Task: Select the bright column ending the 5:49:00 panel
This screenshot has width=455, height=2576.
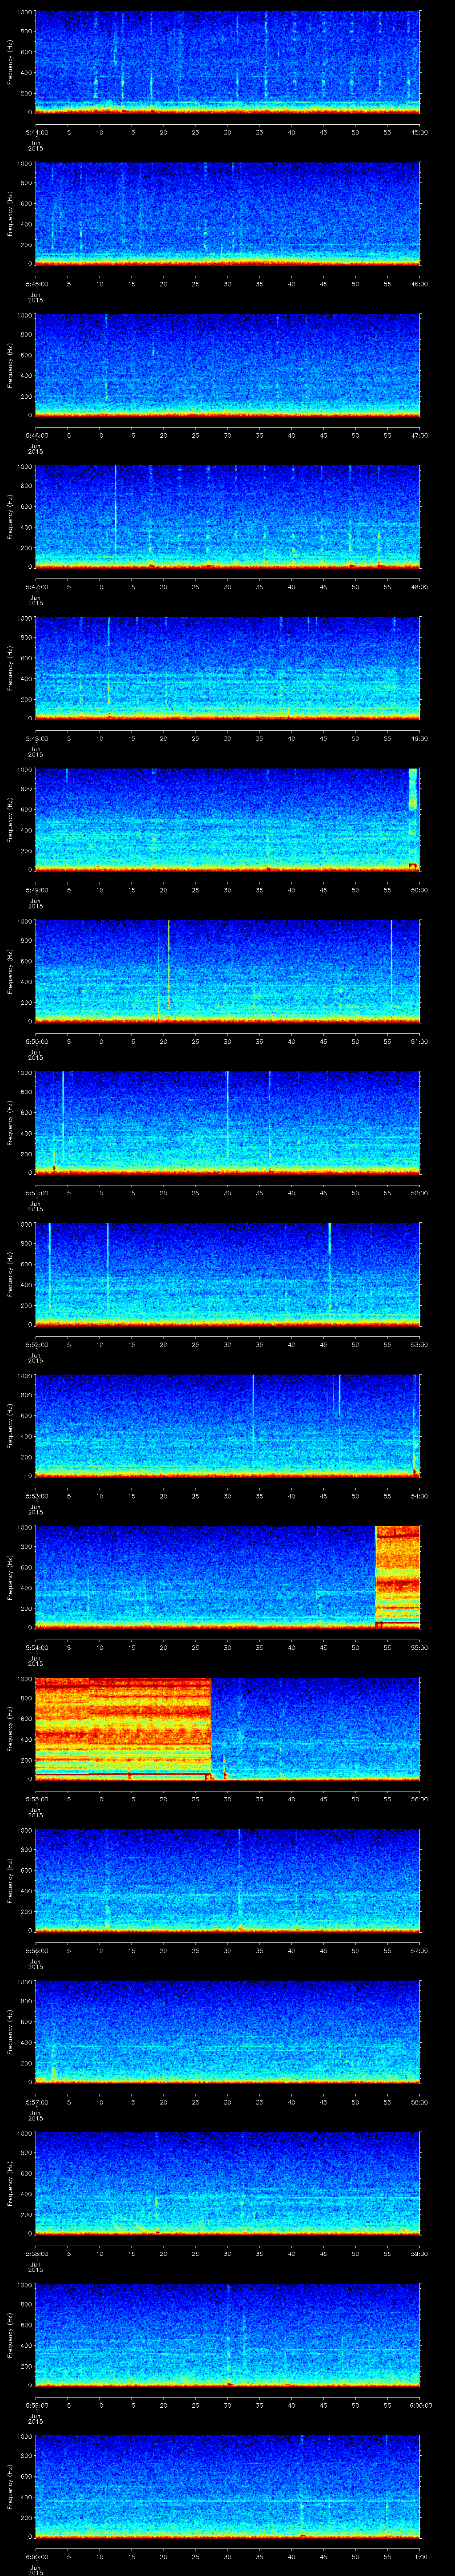Action: pyautogui.click(x=413, y=819)
